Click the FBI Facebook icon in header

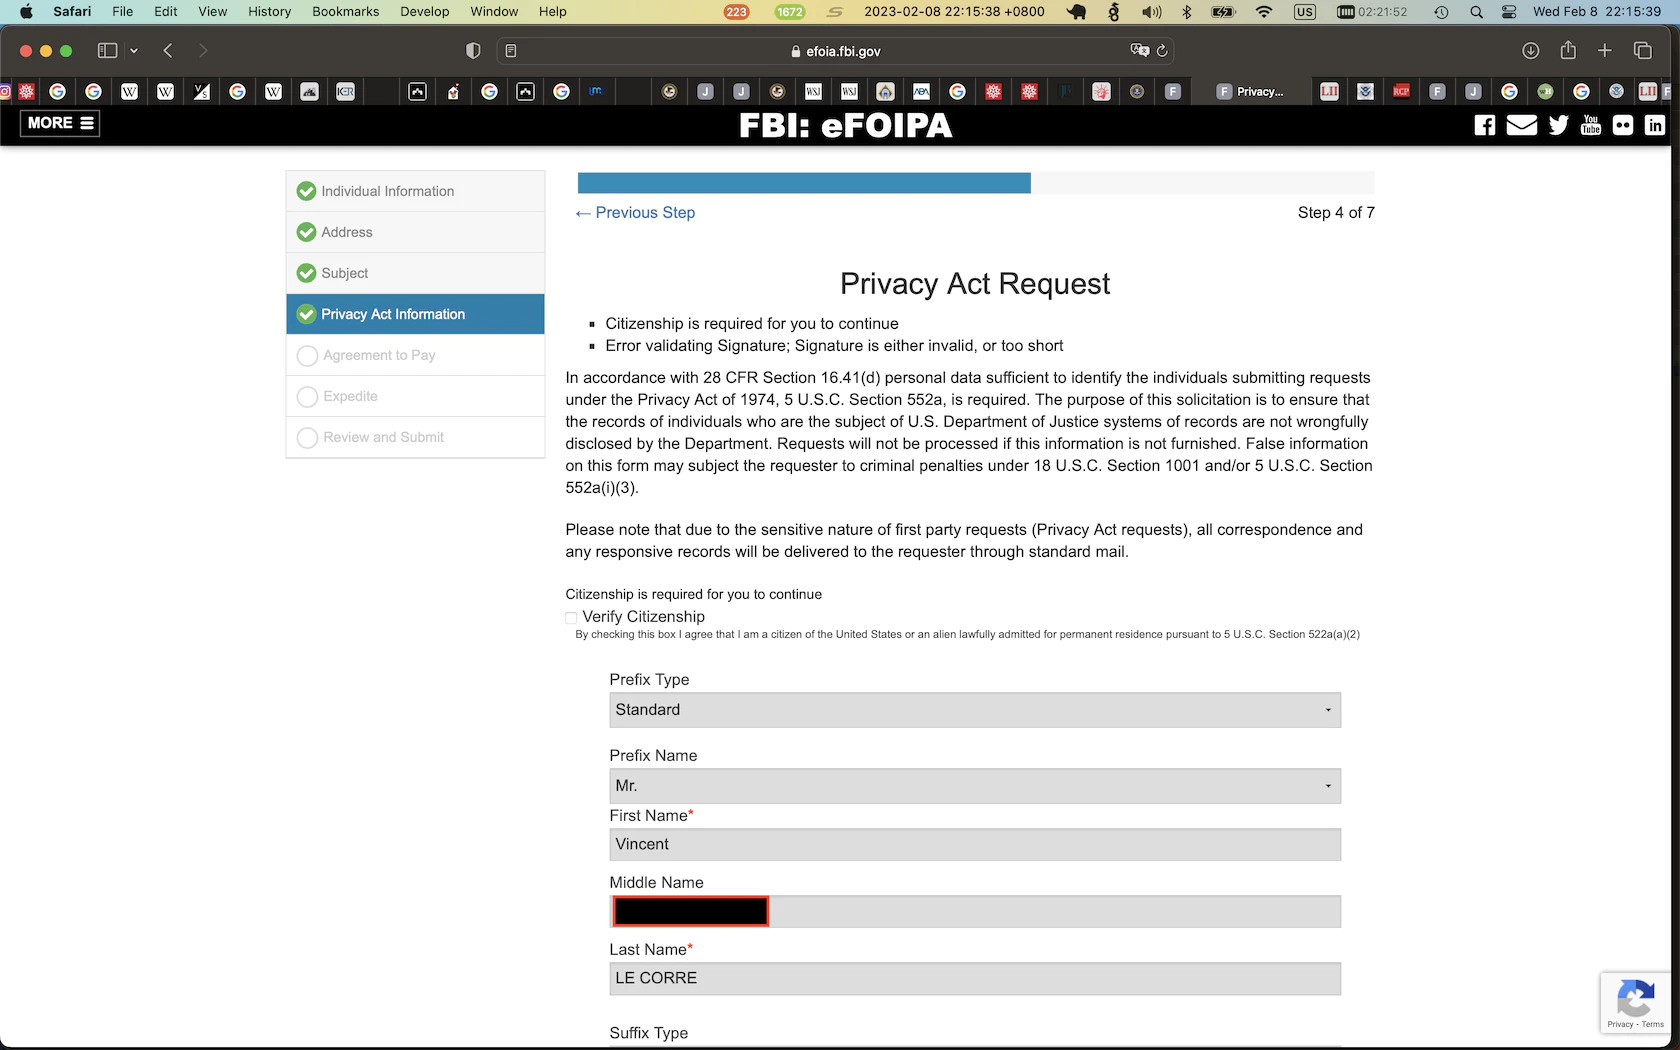(1485, 125)
